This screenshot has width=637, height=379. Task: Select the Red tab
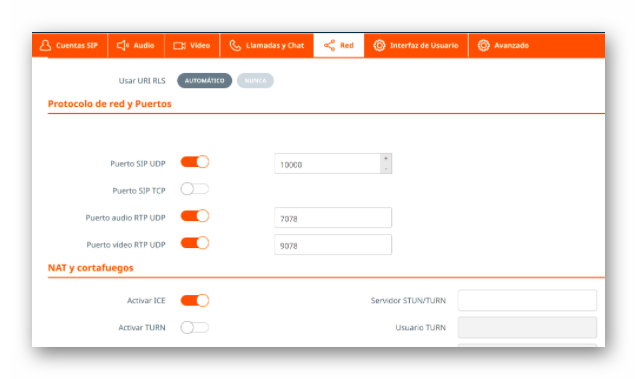(339, 45)
